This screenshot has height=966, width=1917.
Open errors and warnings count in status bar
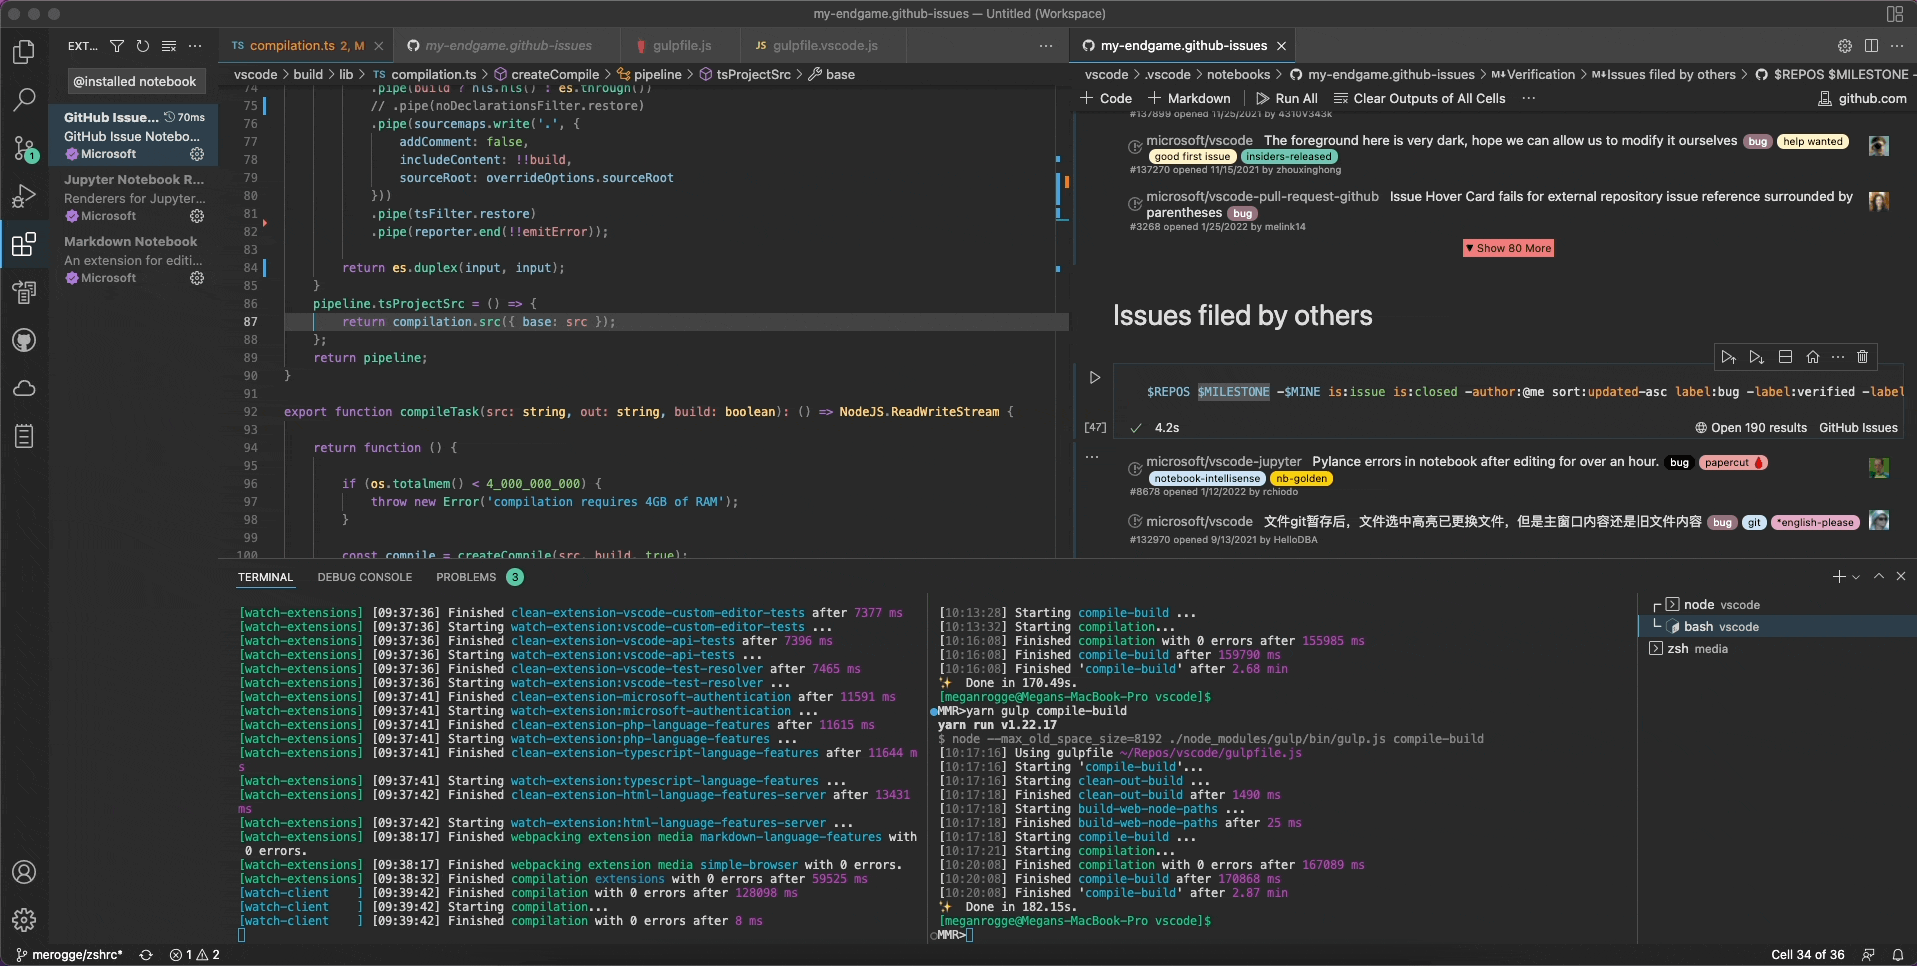click(x=194, y=955)
